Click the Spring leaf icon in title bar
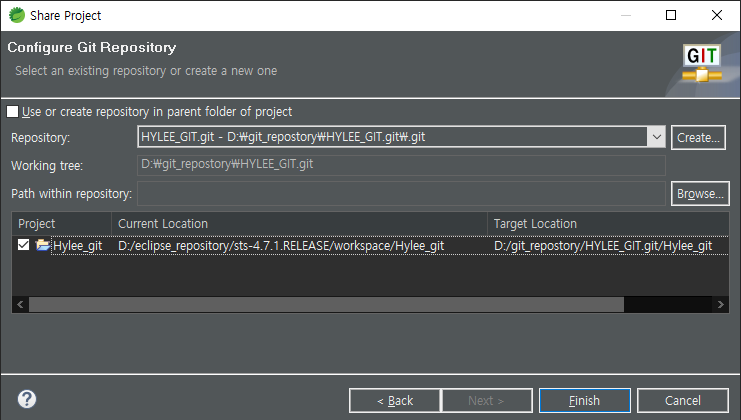 tap(15, 15)
